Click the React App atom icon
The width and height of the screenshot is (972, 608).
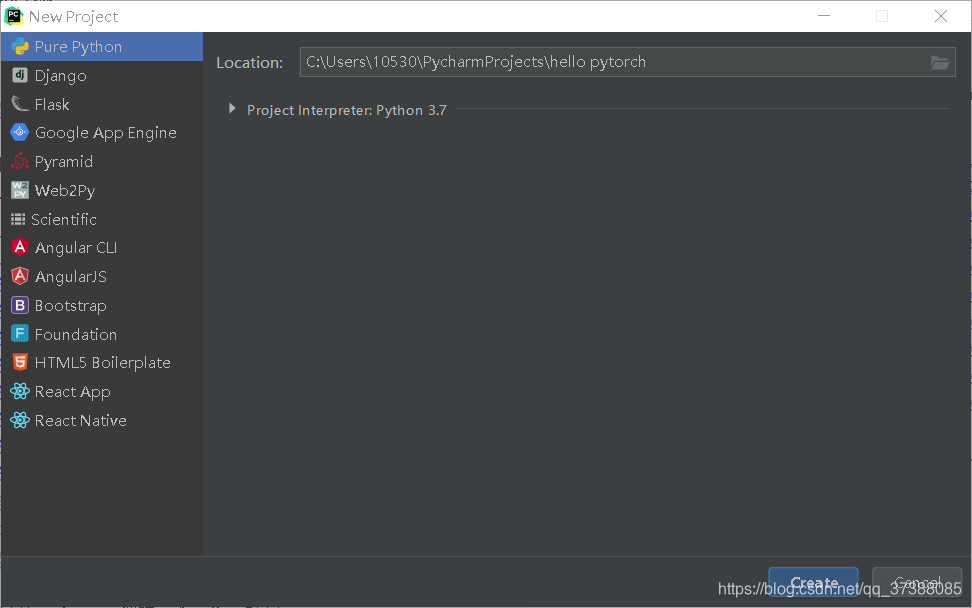(20, 391)
